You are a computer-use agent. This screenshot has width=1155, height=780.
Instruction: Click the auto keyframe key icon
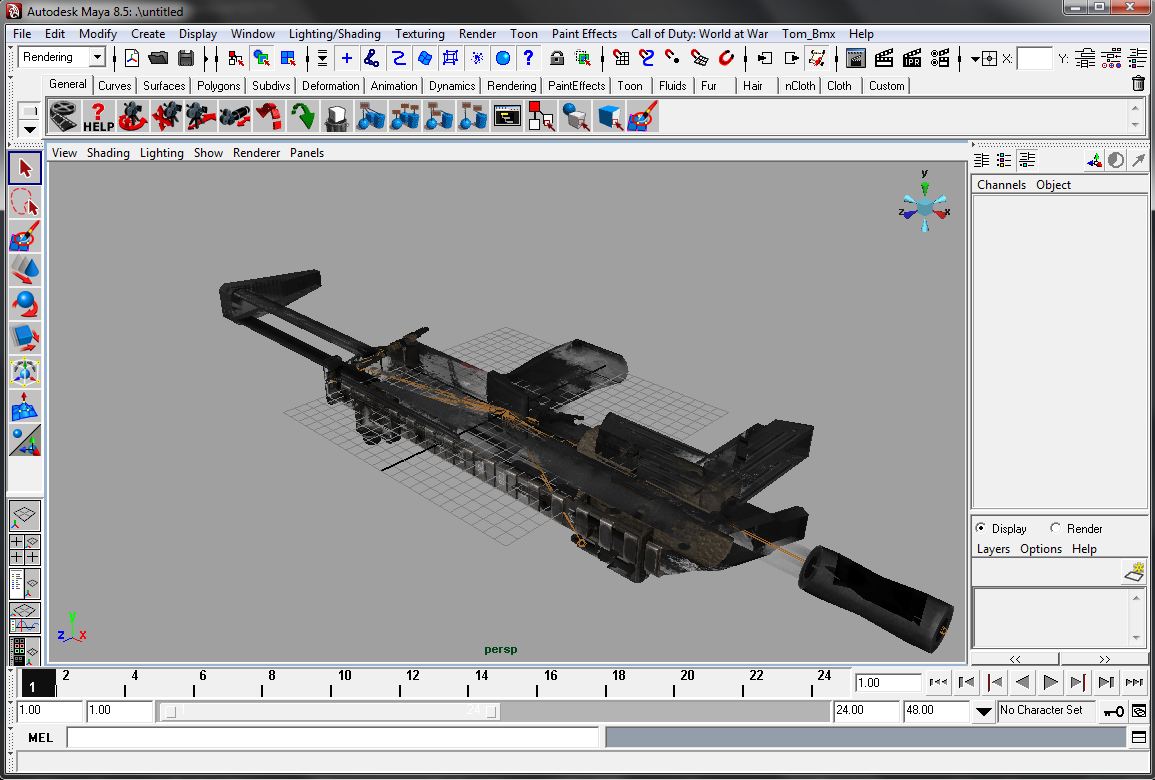[1113, 711]
